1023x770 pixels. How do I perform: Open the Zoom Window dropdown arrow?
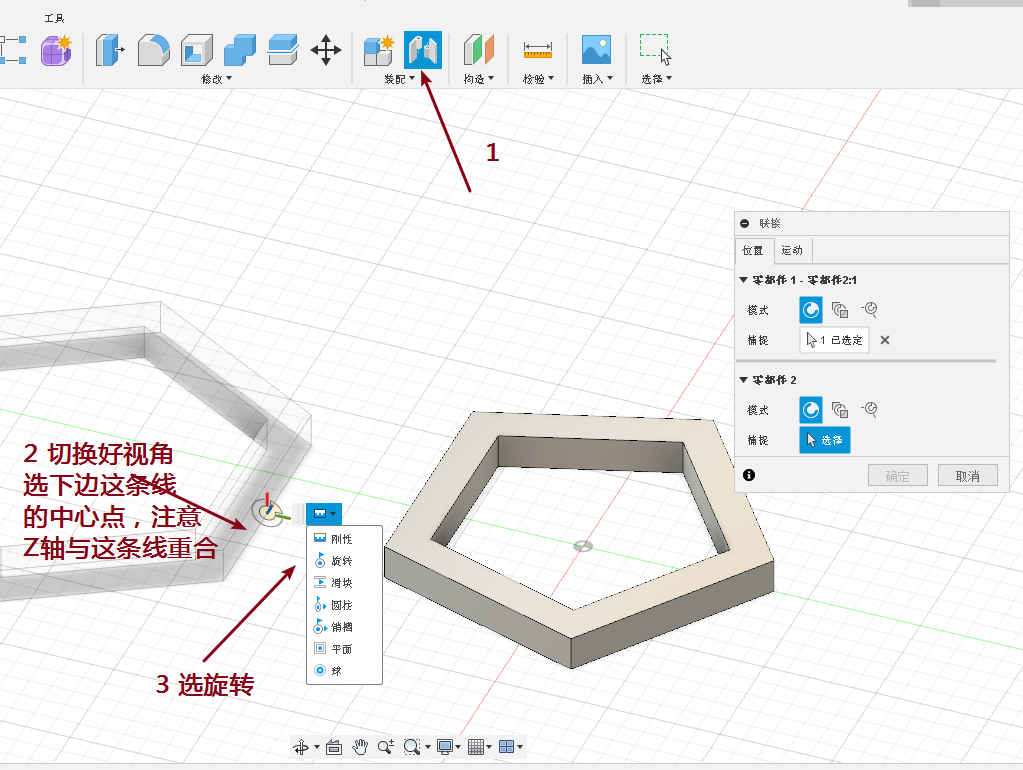point(428,747)
